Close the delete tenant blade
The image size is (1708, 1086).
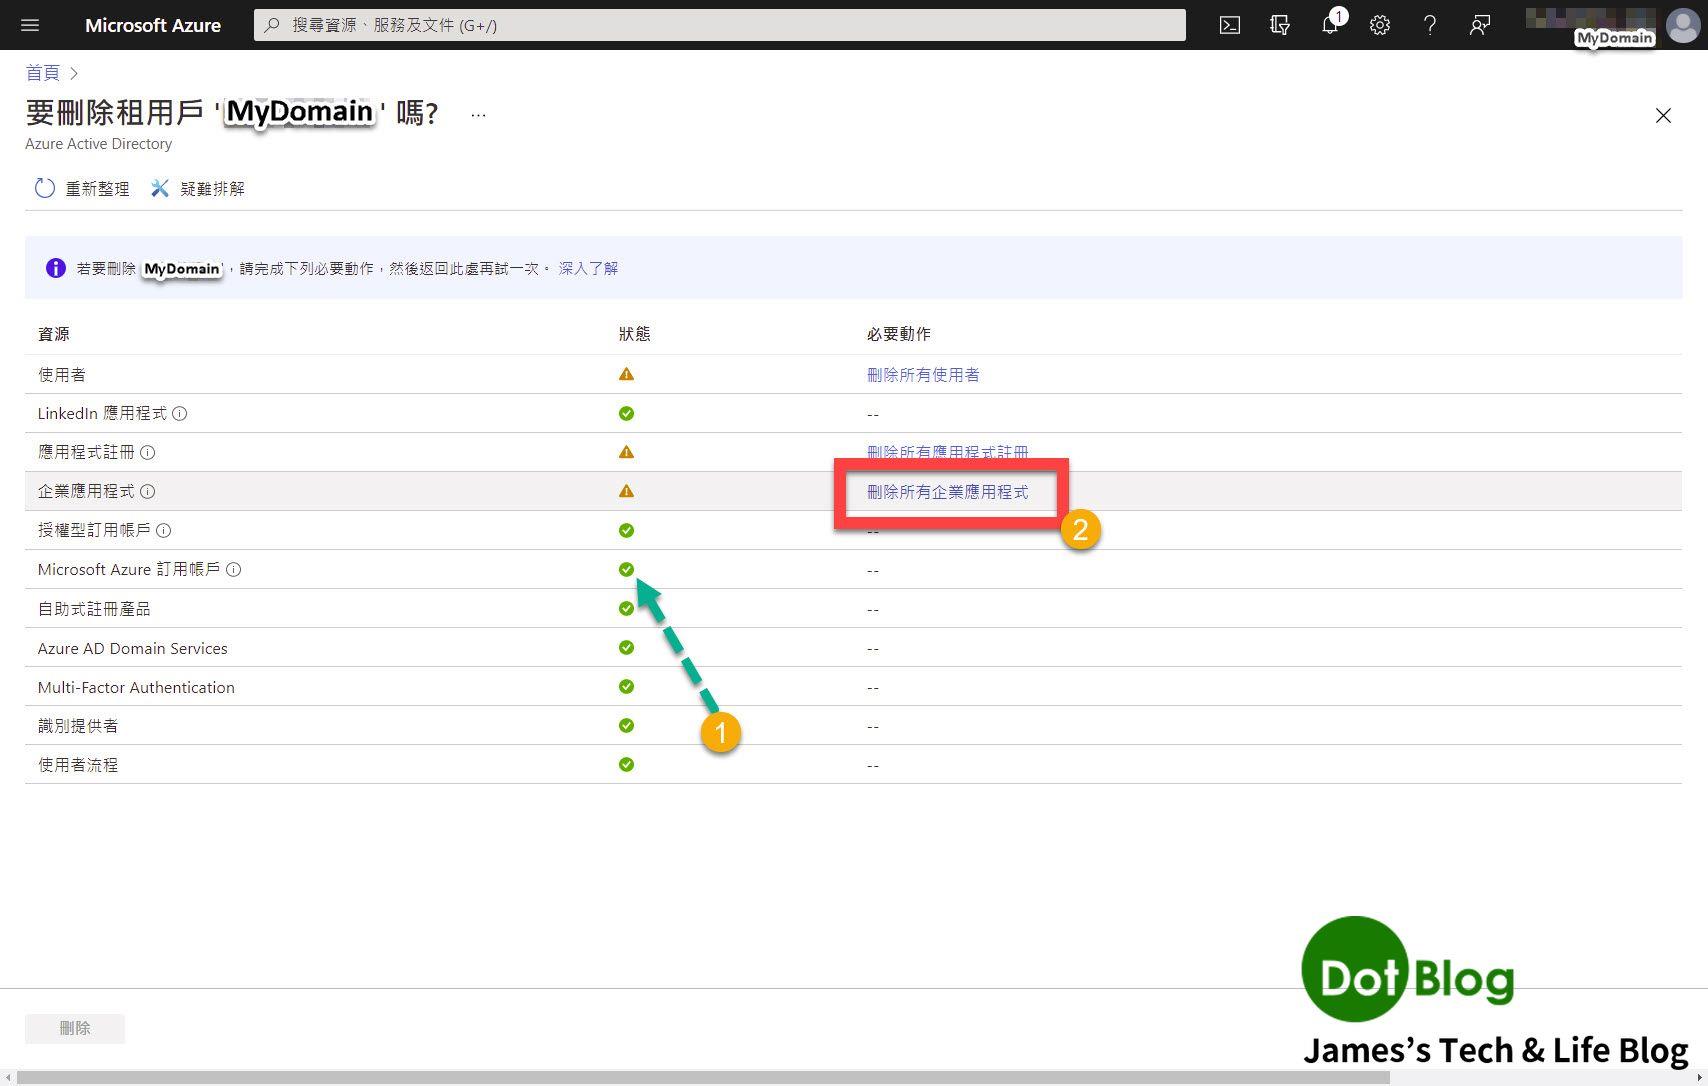point(1663,116)
